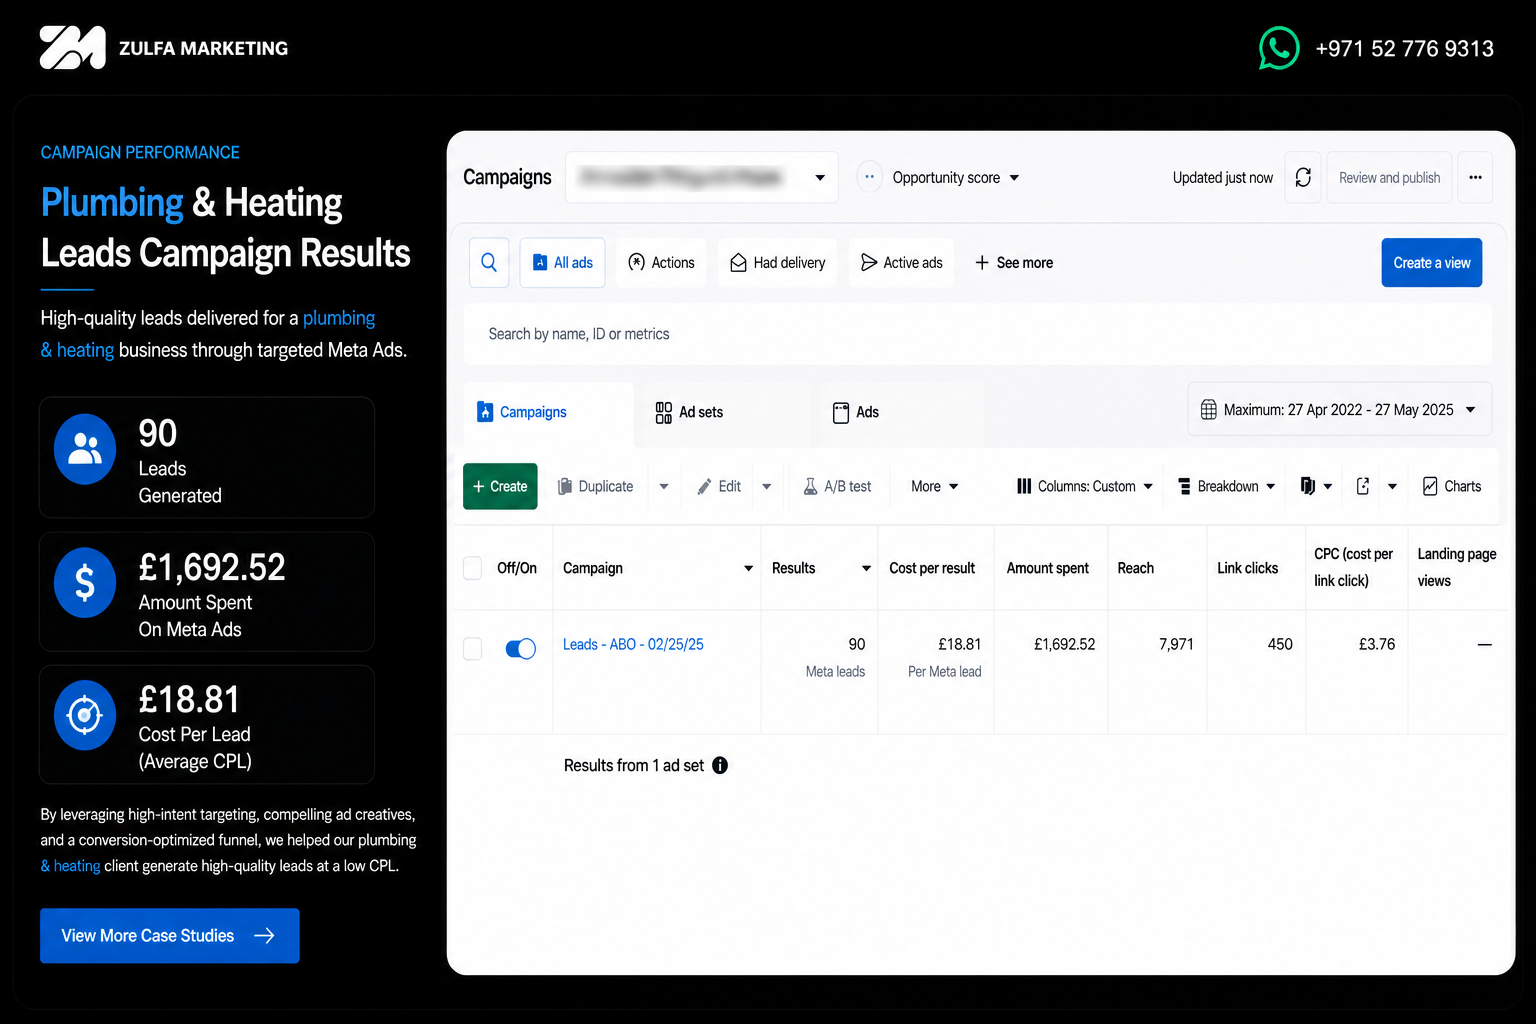Switch to the Ad sets tab
Image resolution: width=1536 pixels, height=1024 pixels.
(x=690, y=412)
